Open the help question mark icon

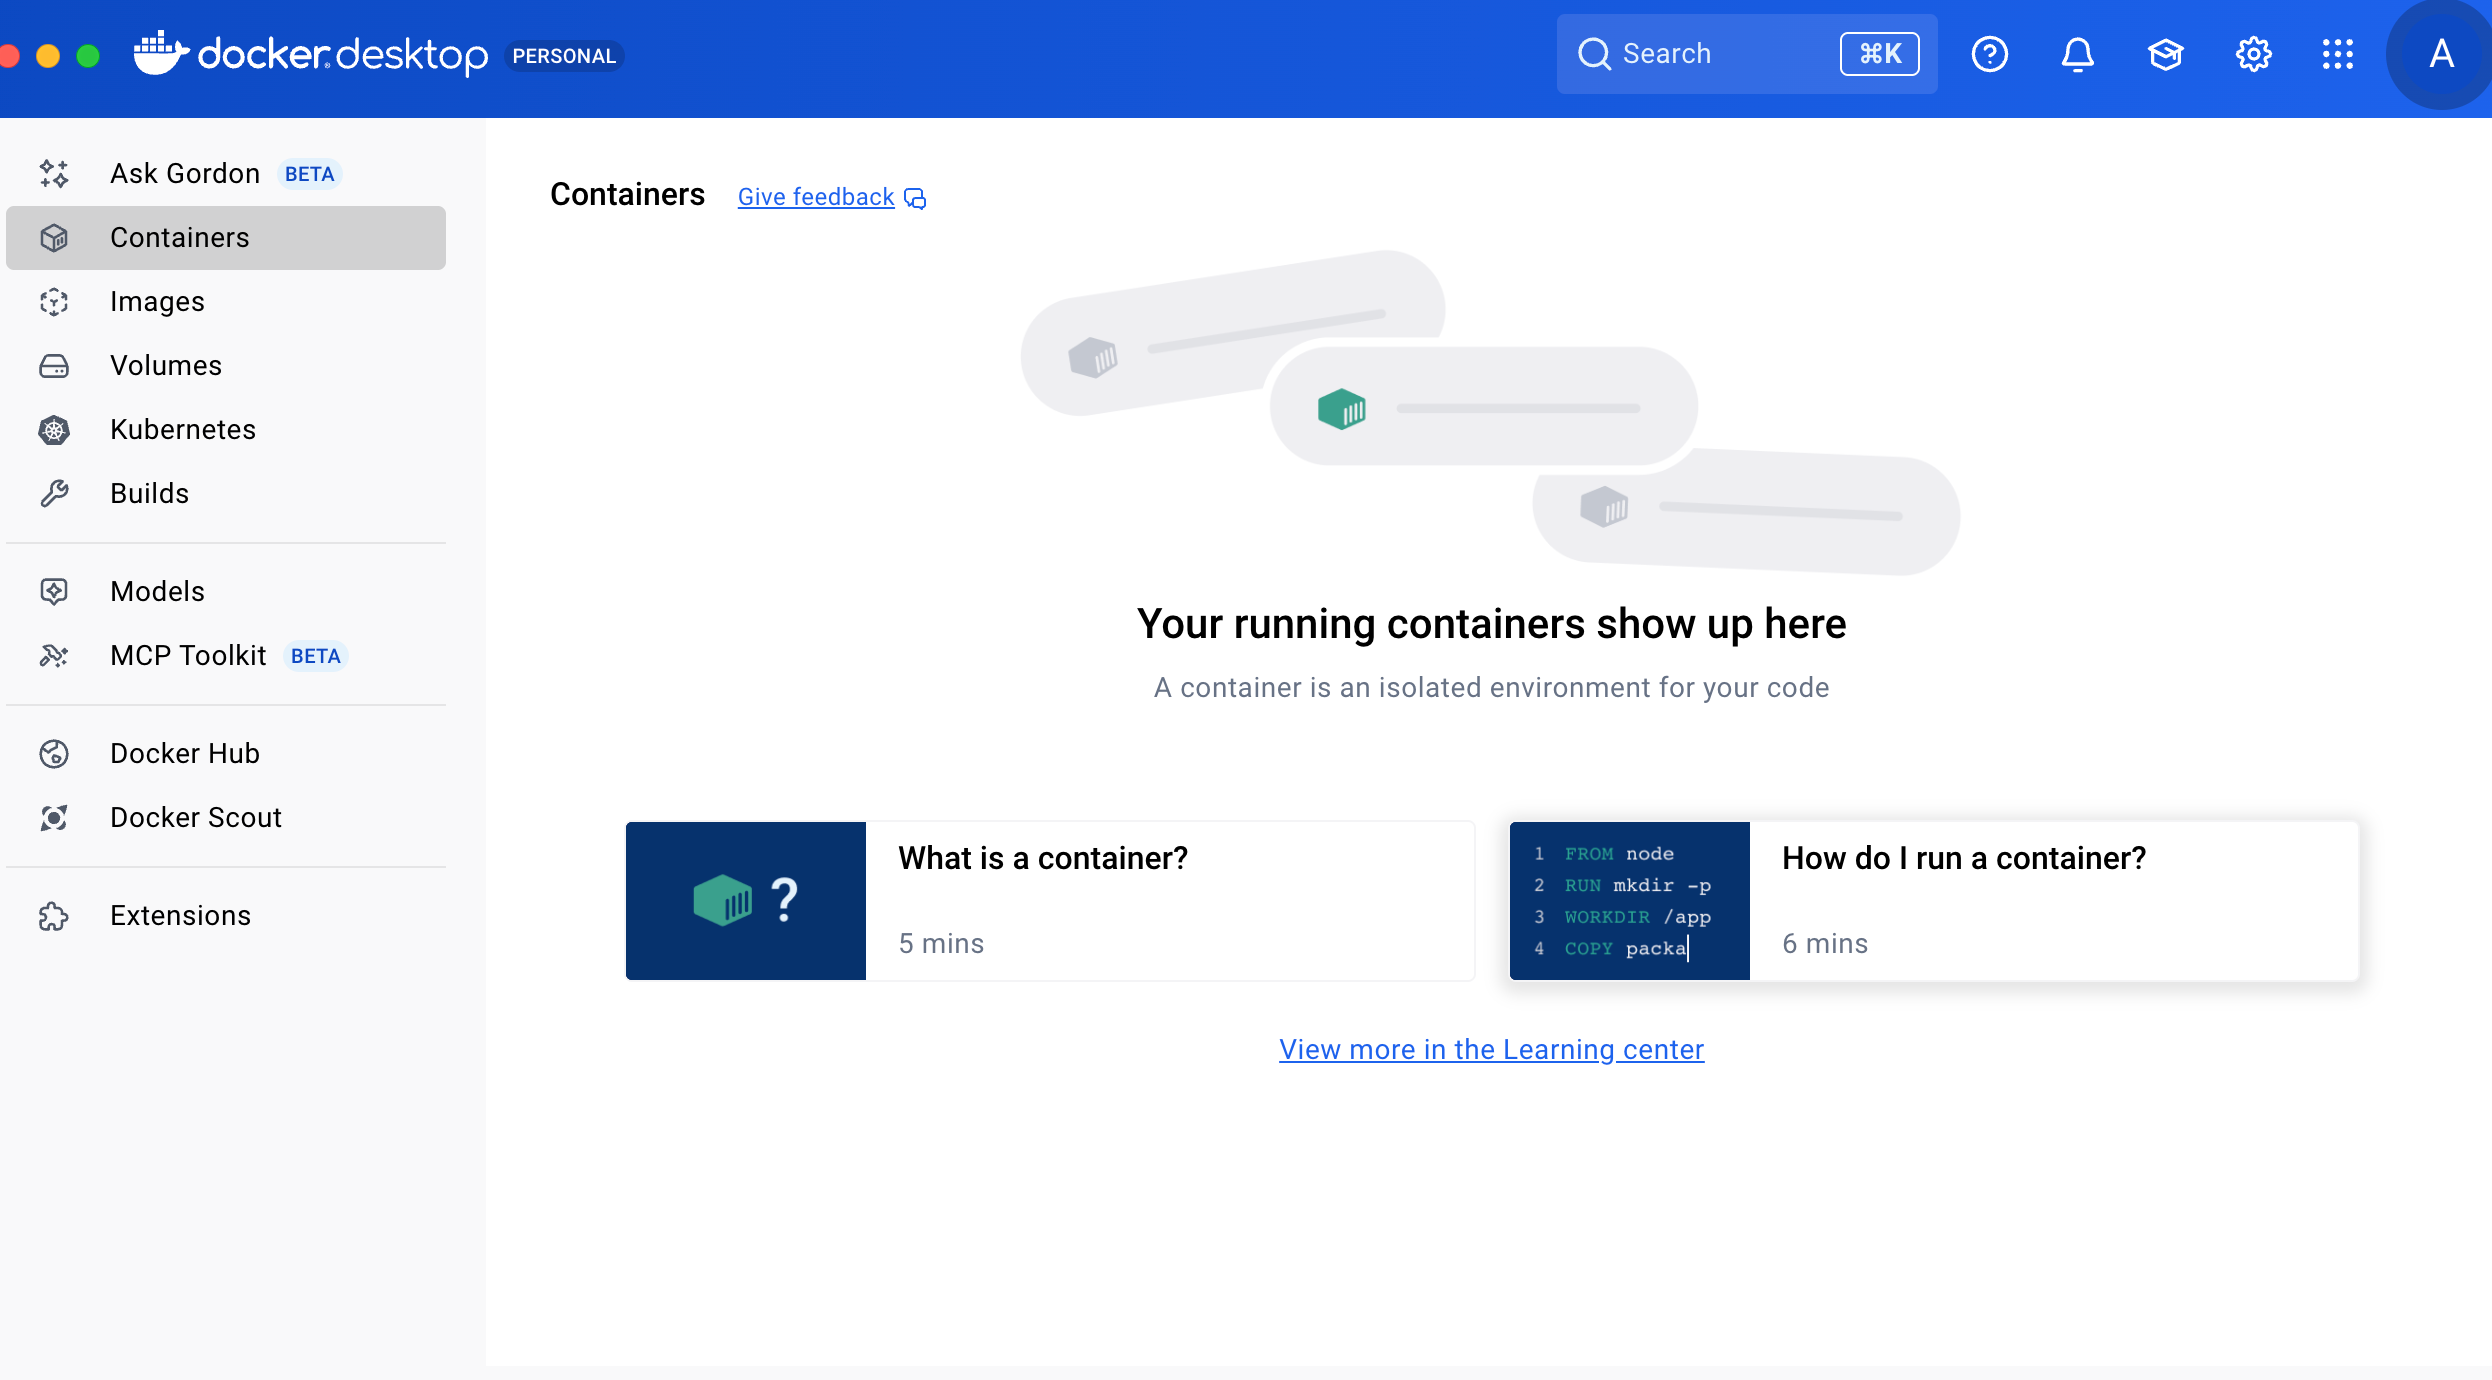(1989, 54)
